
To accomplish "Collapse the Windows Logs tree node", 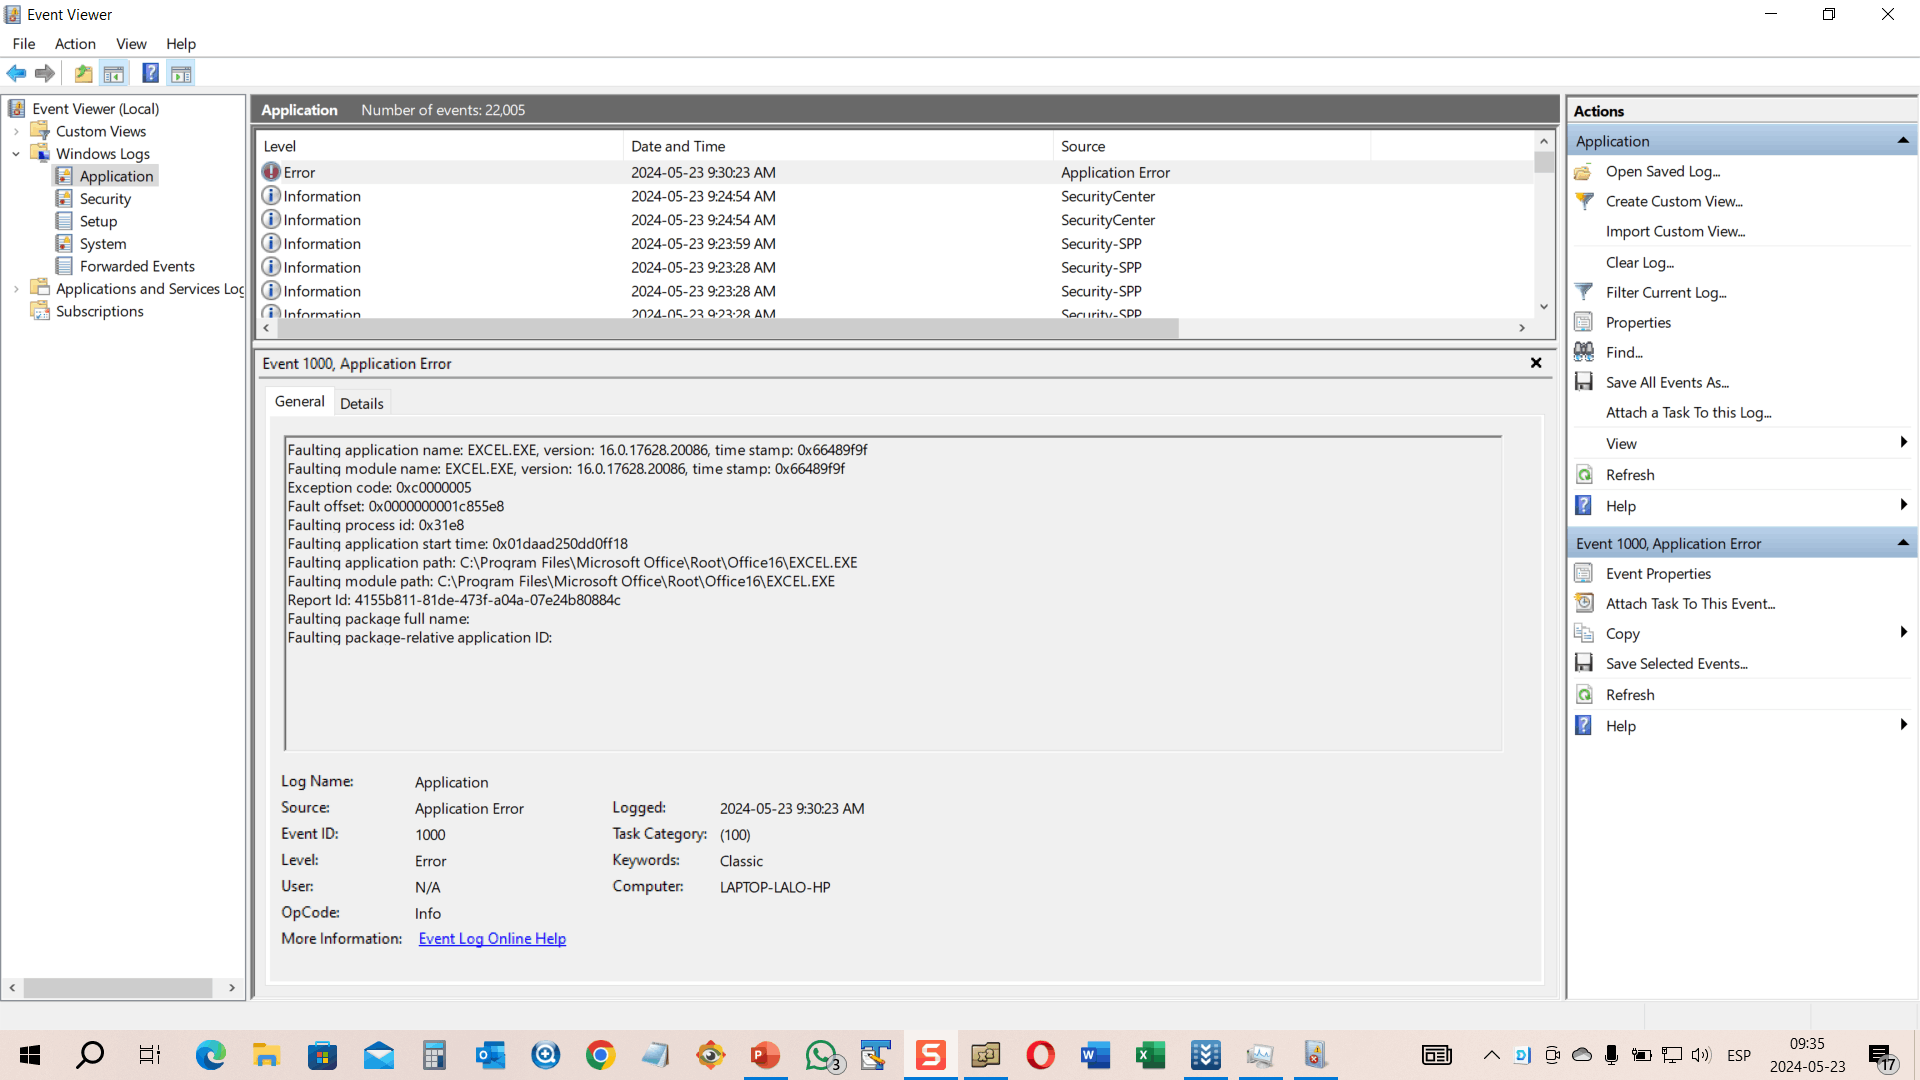I will pyautogui.click(x=16, y=154).
